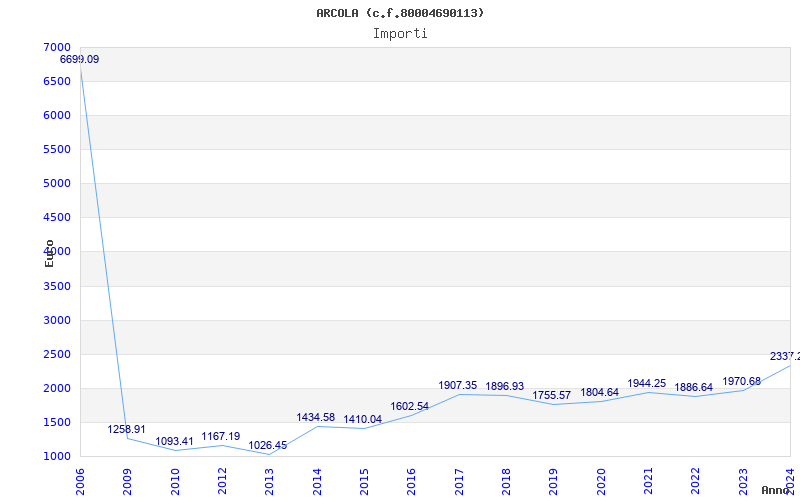
Task: Click the data label 1167.19
Action: (221, 437)
